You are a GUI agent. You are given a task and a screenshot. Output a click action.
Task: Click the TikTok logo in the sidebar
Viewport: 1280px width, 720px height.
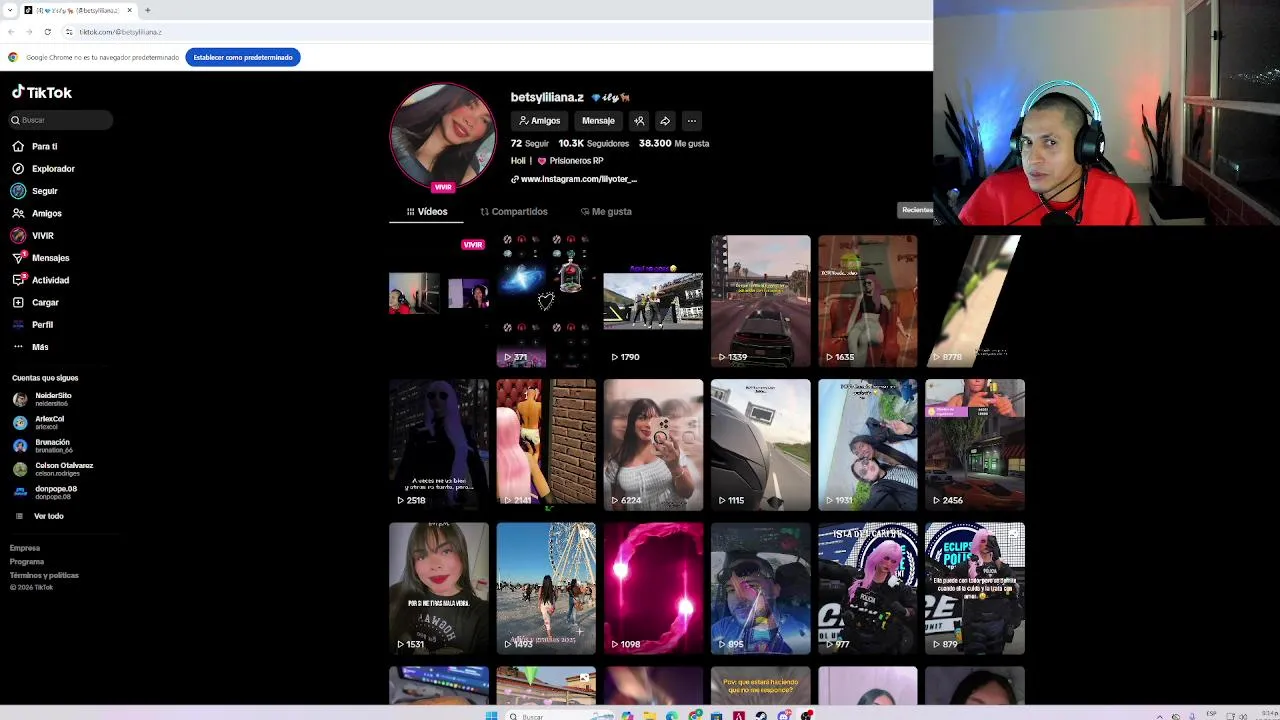42,92
